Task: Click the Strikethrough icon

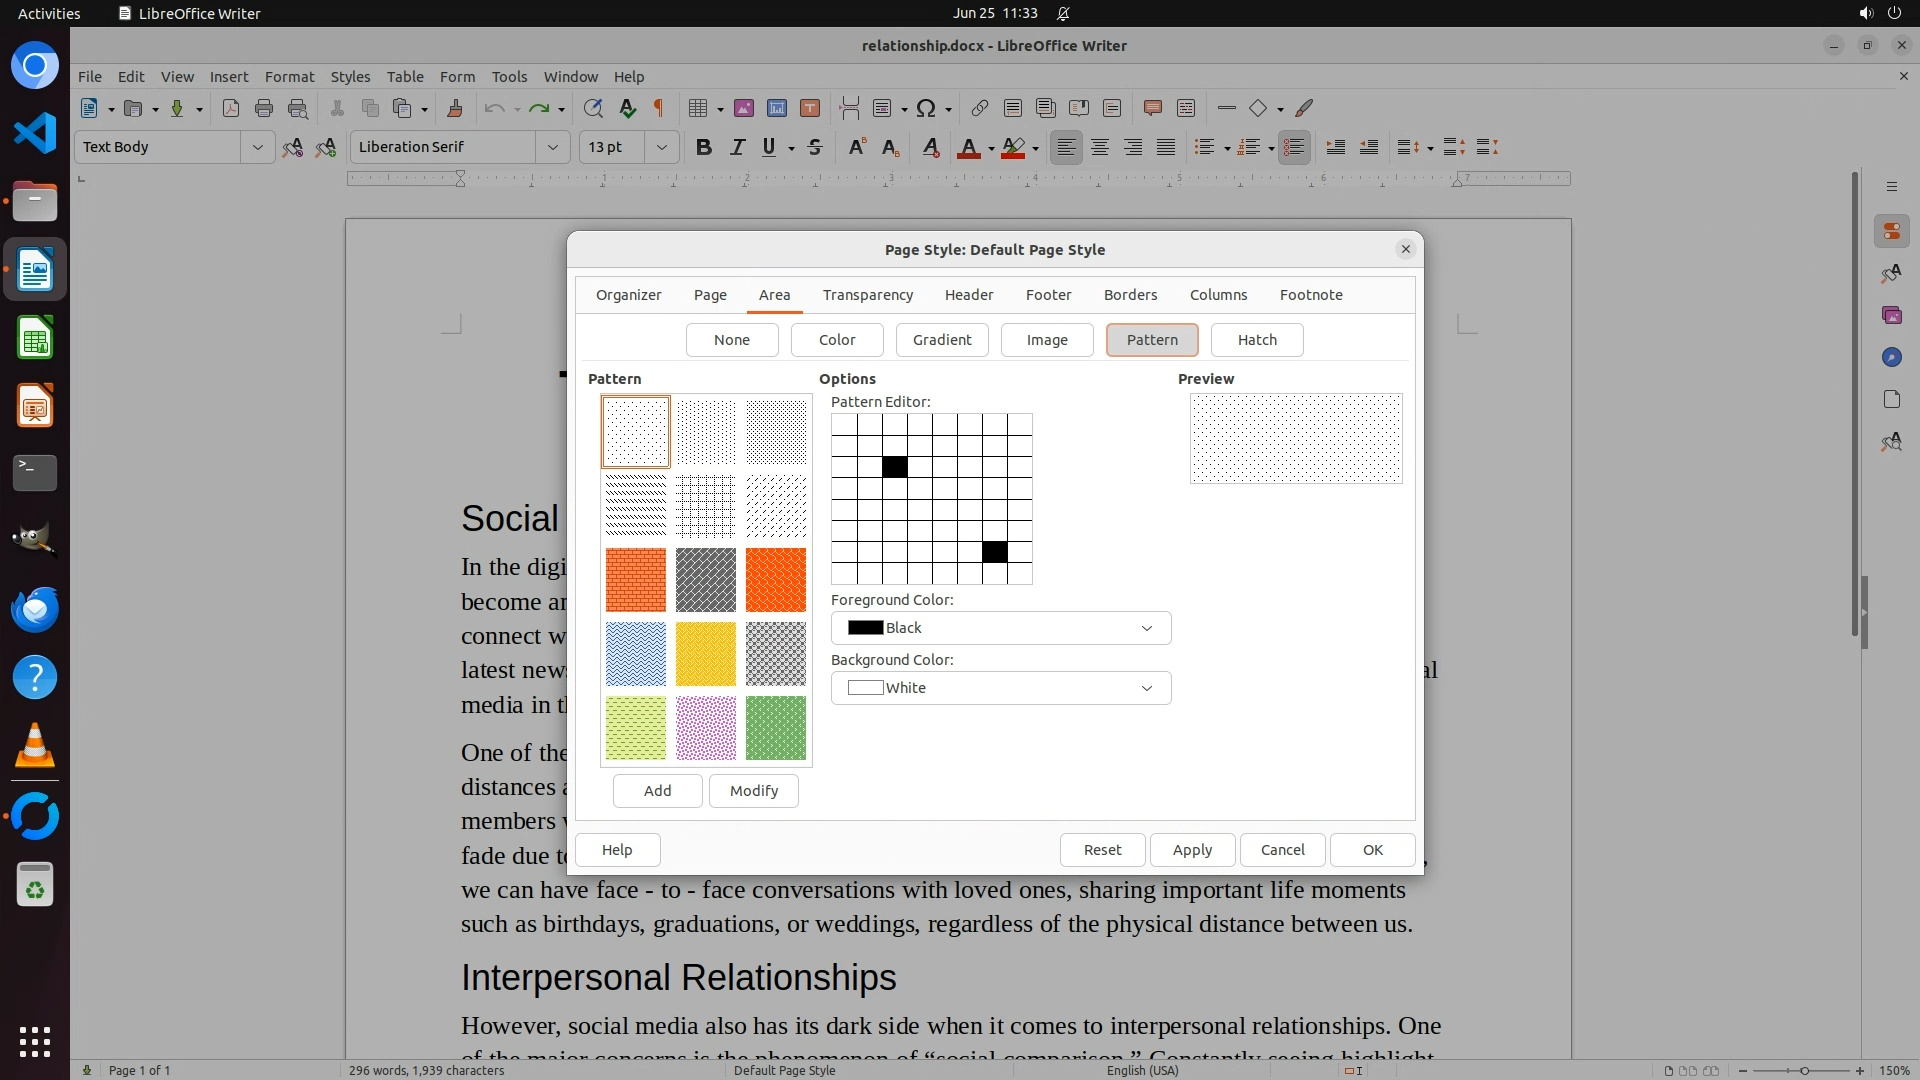Action: coord(815,147)
